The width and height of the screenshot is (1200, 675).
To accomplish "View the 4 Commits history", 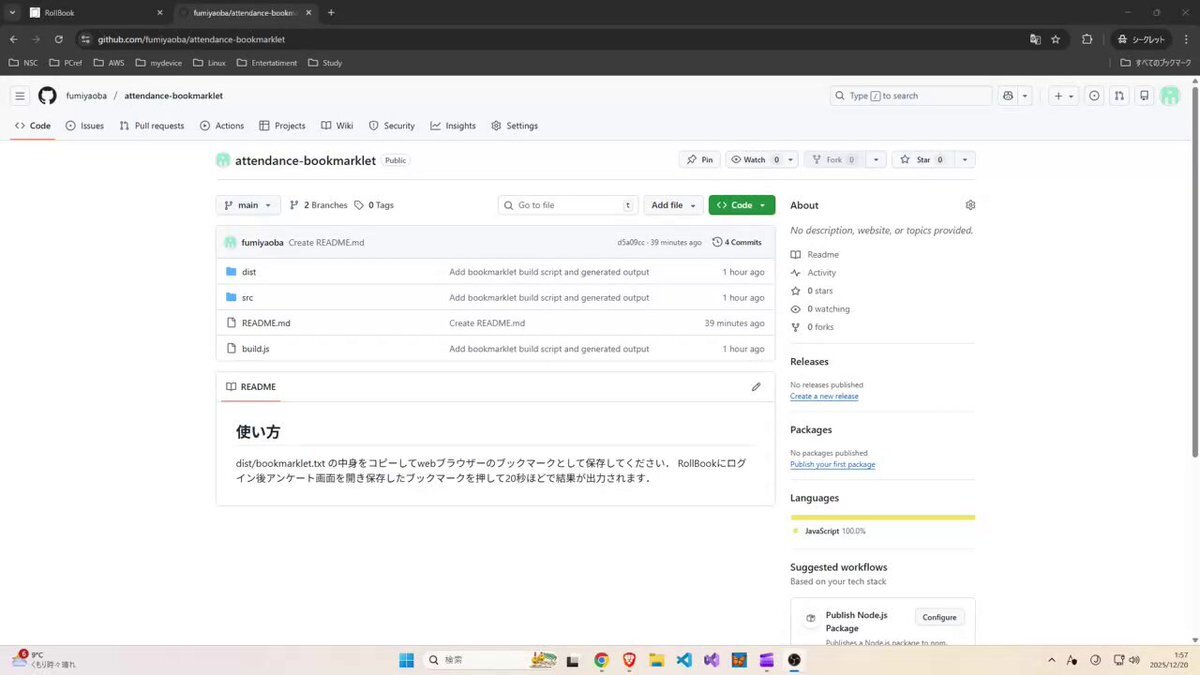I will pyautogui.click(x=737, y=242).
